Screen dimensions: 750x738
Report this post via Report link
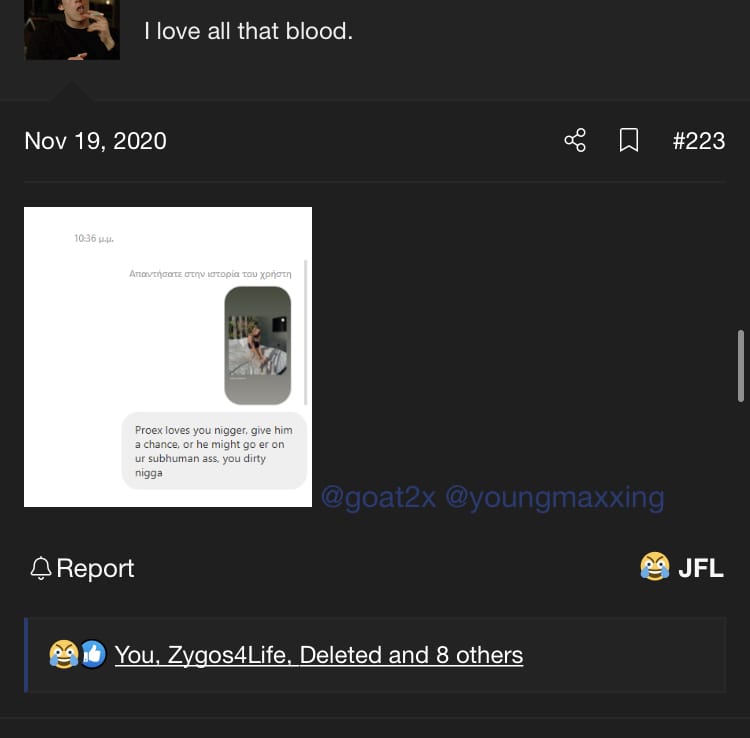pyautogui.click(x=95, y=569)
